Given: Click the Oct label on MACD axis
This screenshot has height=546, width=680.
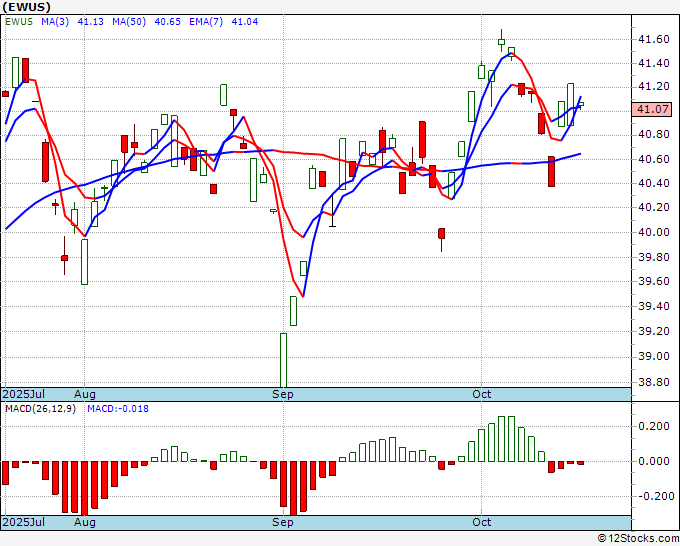Looking at the screenshot, I should tap(481, 522).
